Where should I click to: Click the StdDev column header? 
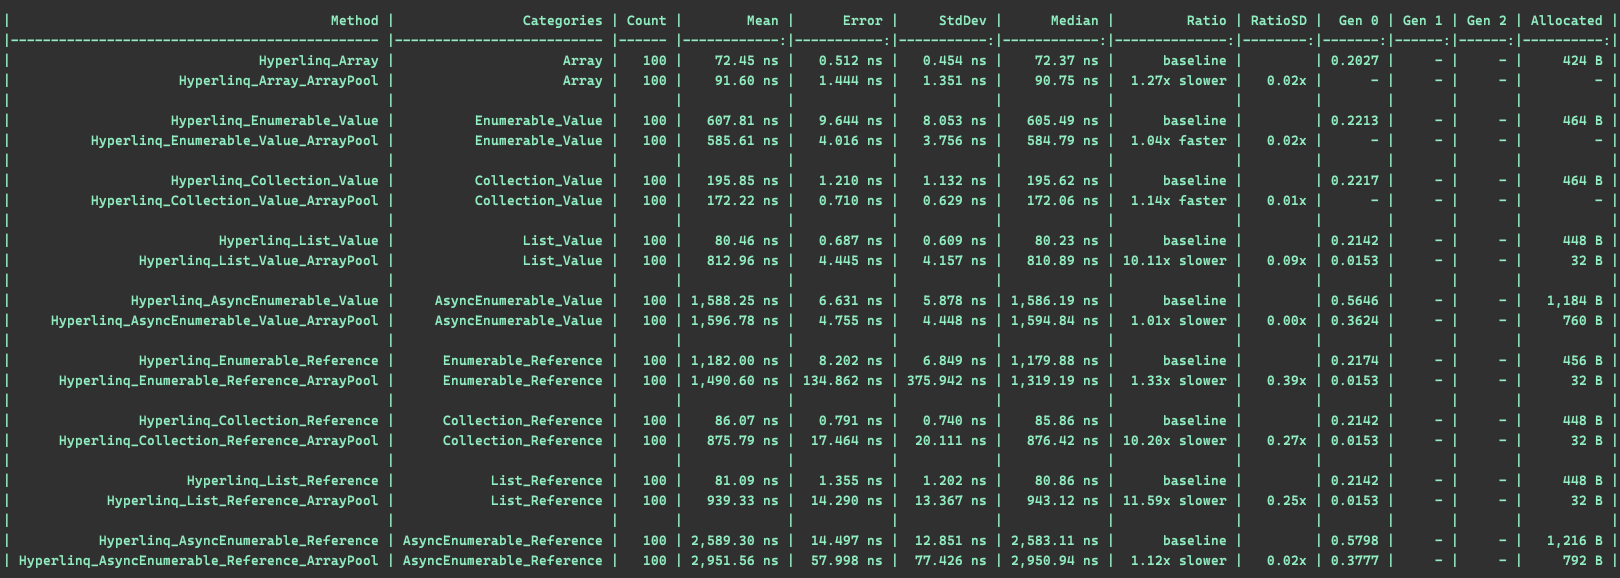pos(963,20)
